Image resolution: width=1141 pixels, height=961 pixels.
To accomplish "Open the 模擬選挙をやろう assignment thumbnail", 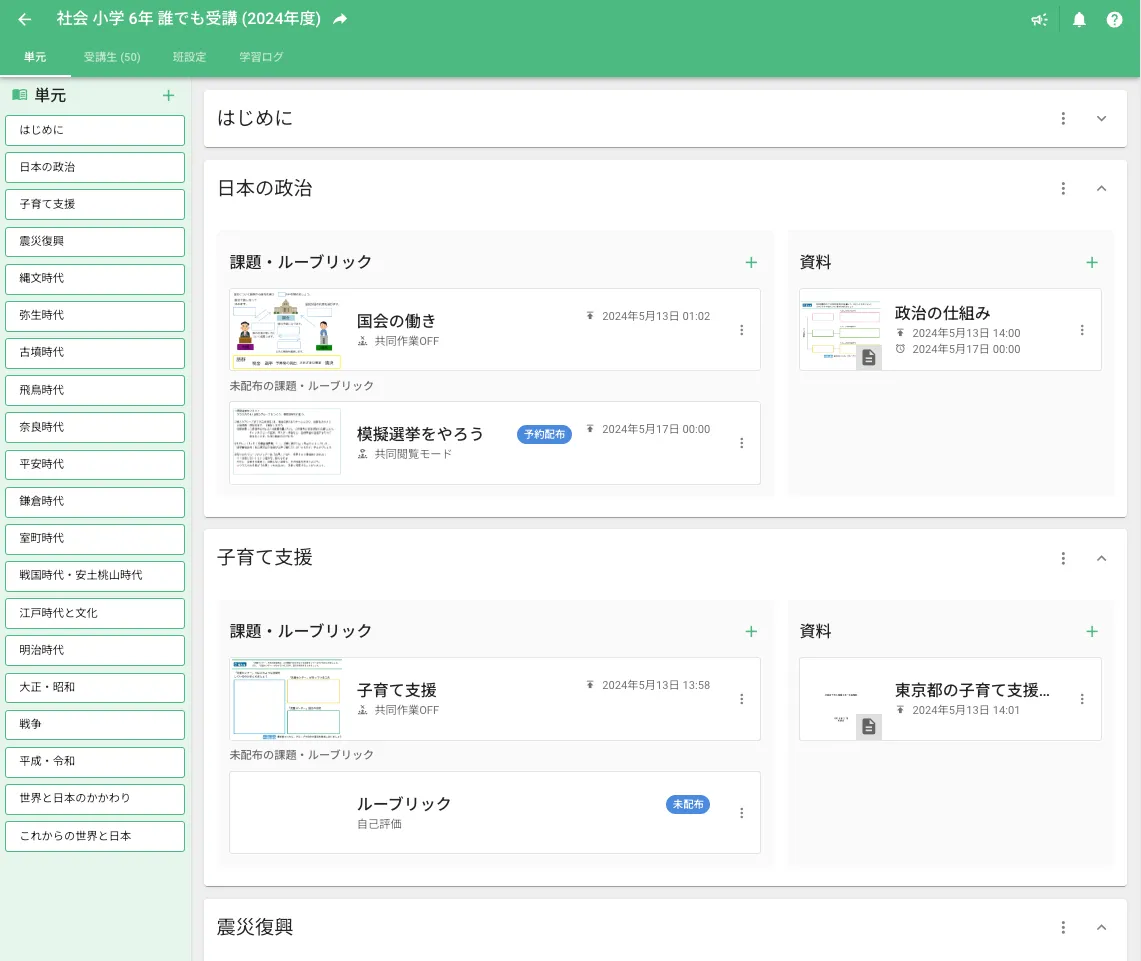I will tap(286, 442).
